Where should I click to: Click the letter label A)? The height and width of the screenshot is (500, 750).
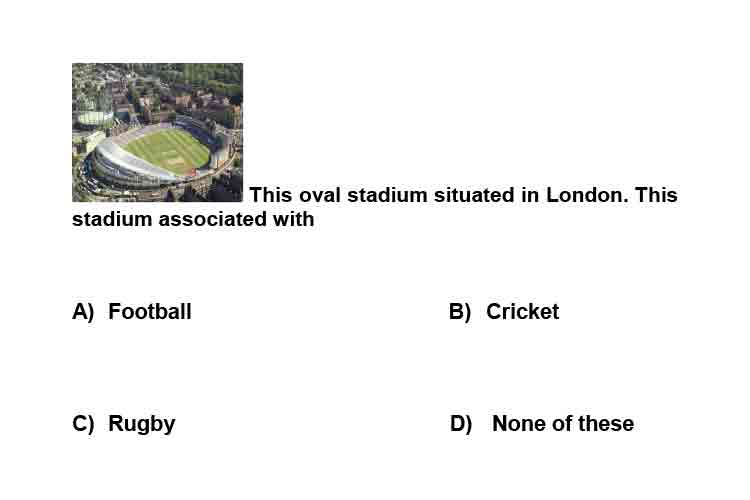[83, 311]
